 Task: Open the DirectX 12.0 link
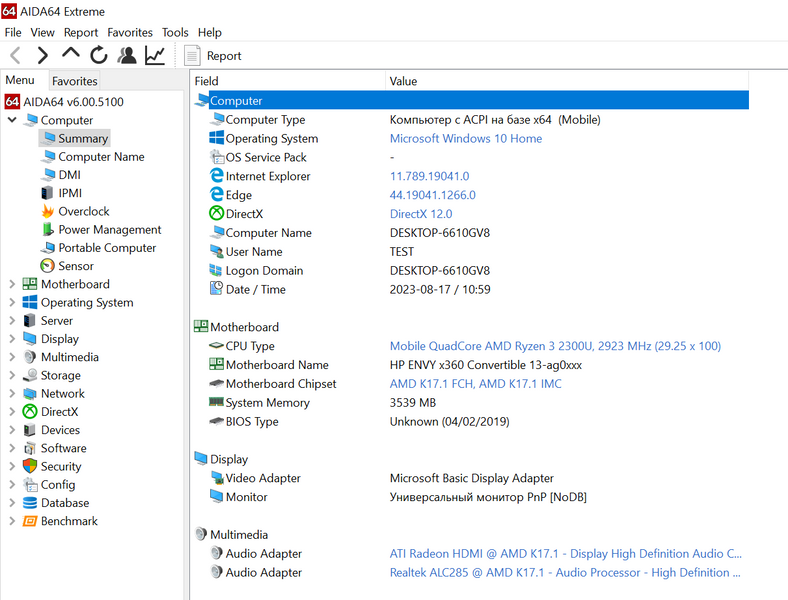pos(421,214)
